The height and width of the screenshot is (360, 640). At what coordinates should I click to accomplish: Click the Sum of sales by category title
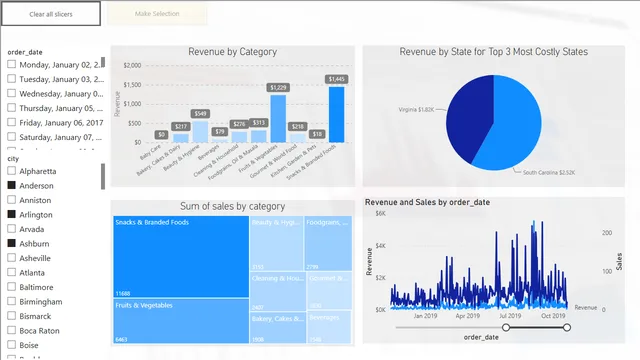tap(232, 206)
